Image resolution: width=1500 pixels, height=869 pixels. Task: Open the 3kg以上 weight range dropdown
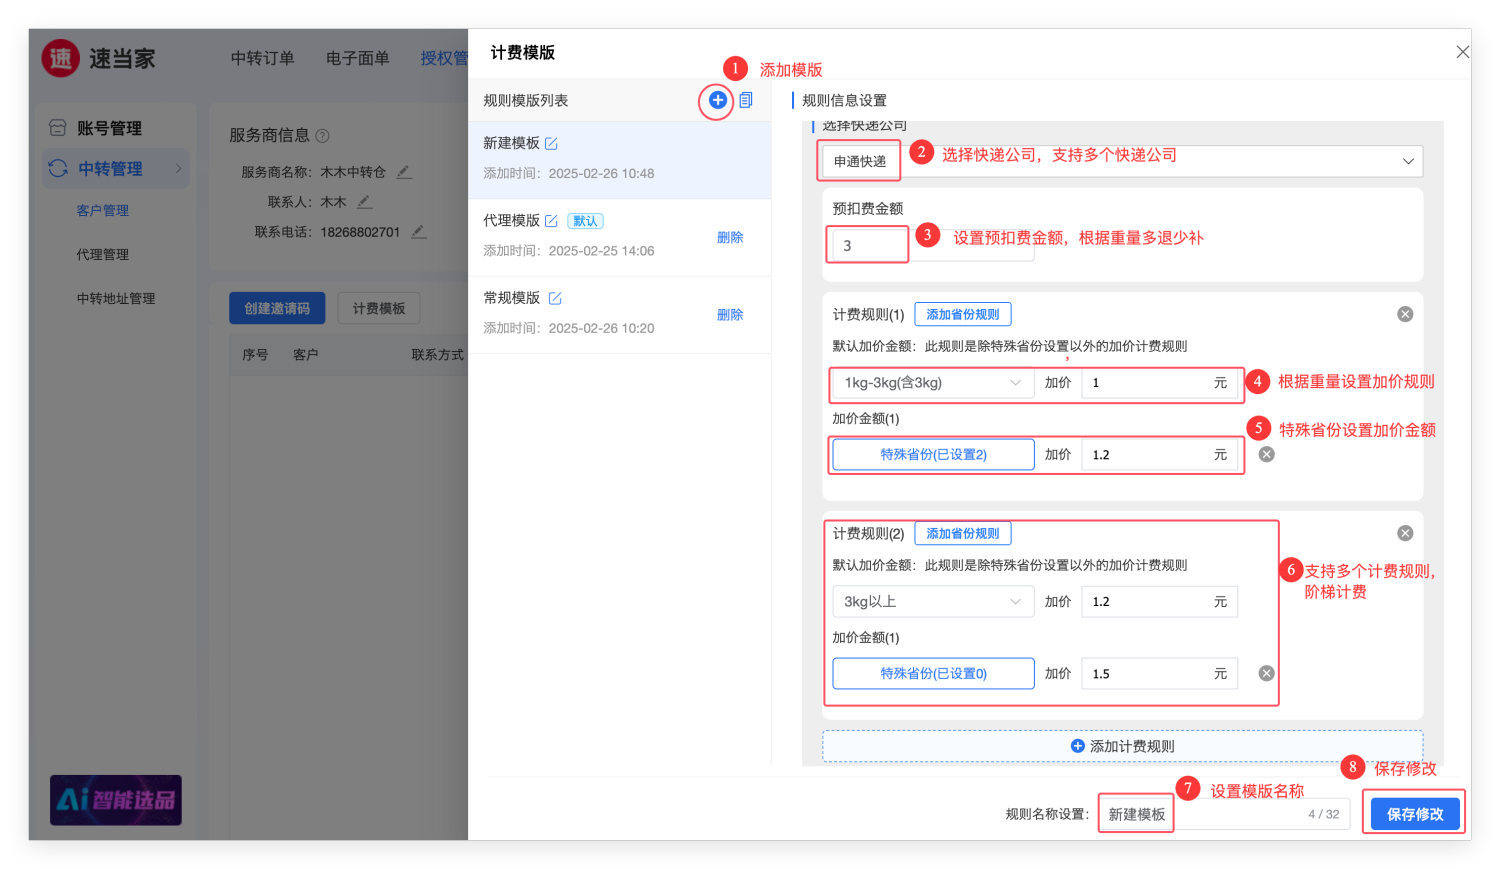[932, 602]
